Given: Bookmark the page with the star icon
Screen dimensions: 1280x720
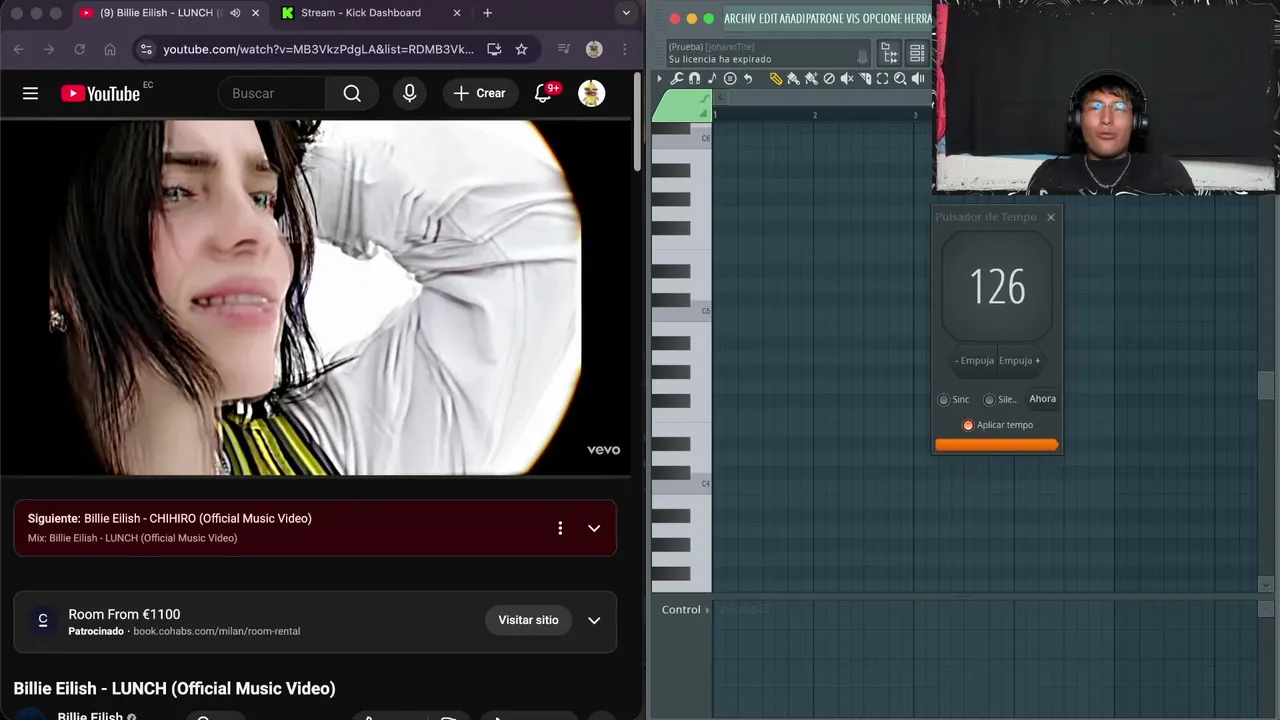Looking at the screenshot, I should (521, 49).
